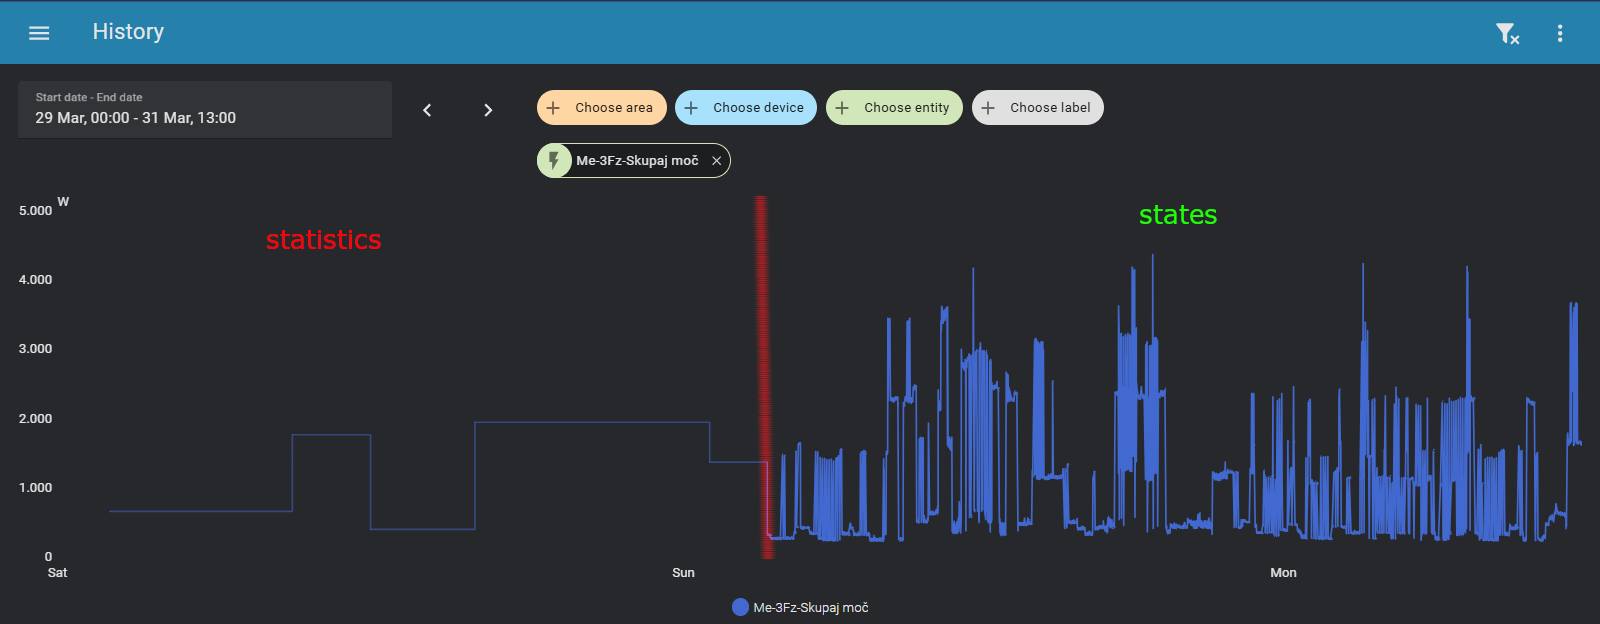
Task: Open the Start date - End date picker
Action: [205, 109]
